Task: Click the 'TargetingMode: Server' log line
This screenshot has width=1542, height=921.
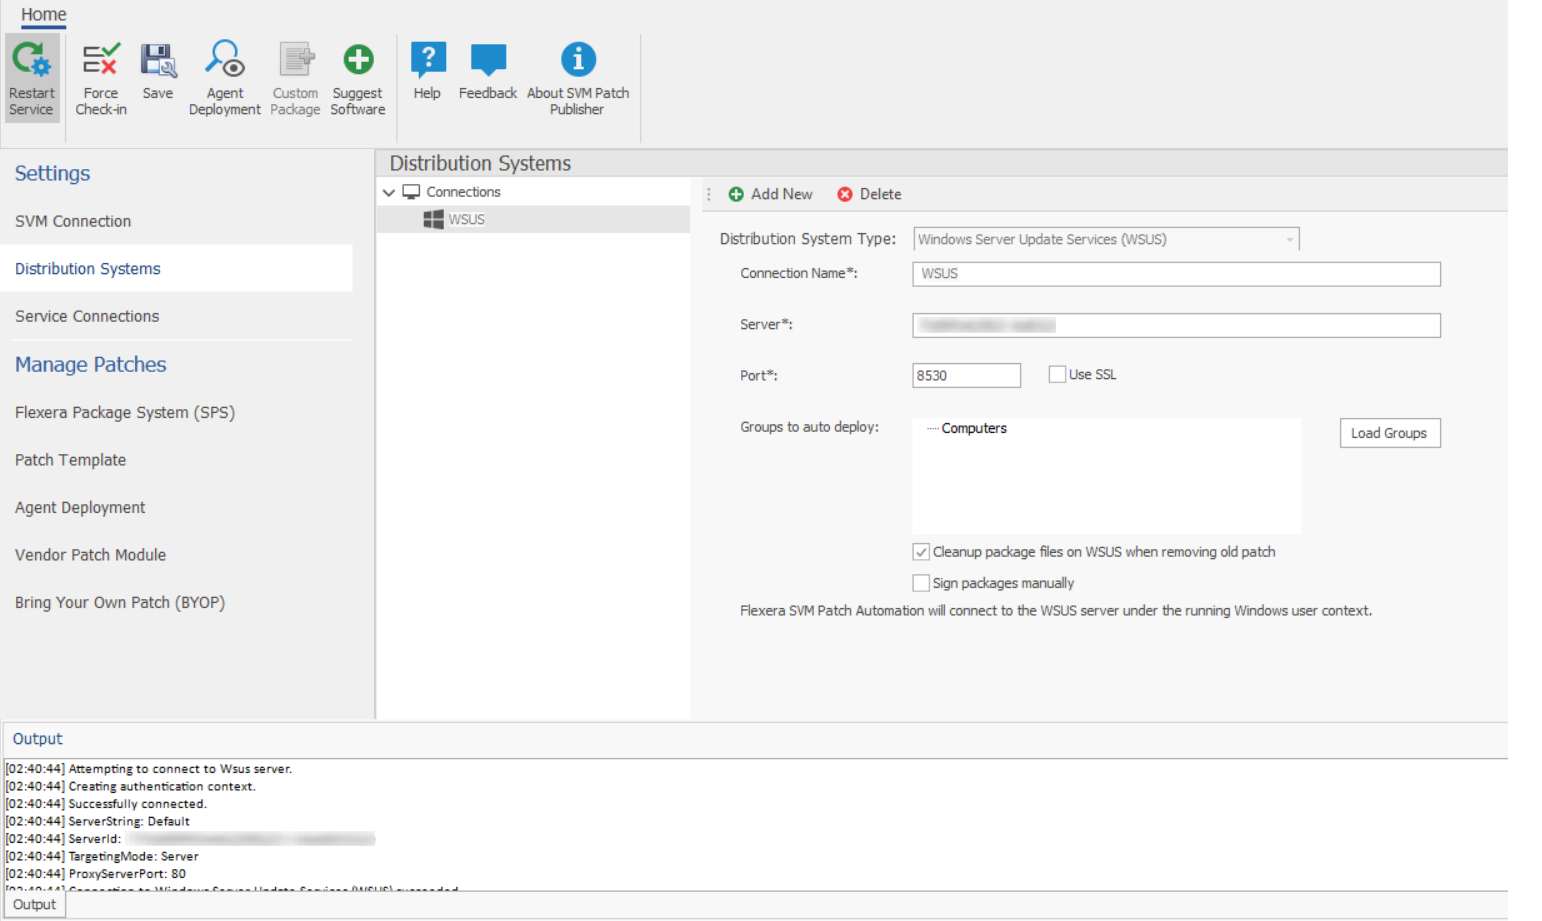Action: click(102, 857)
